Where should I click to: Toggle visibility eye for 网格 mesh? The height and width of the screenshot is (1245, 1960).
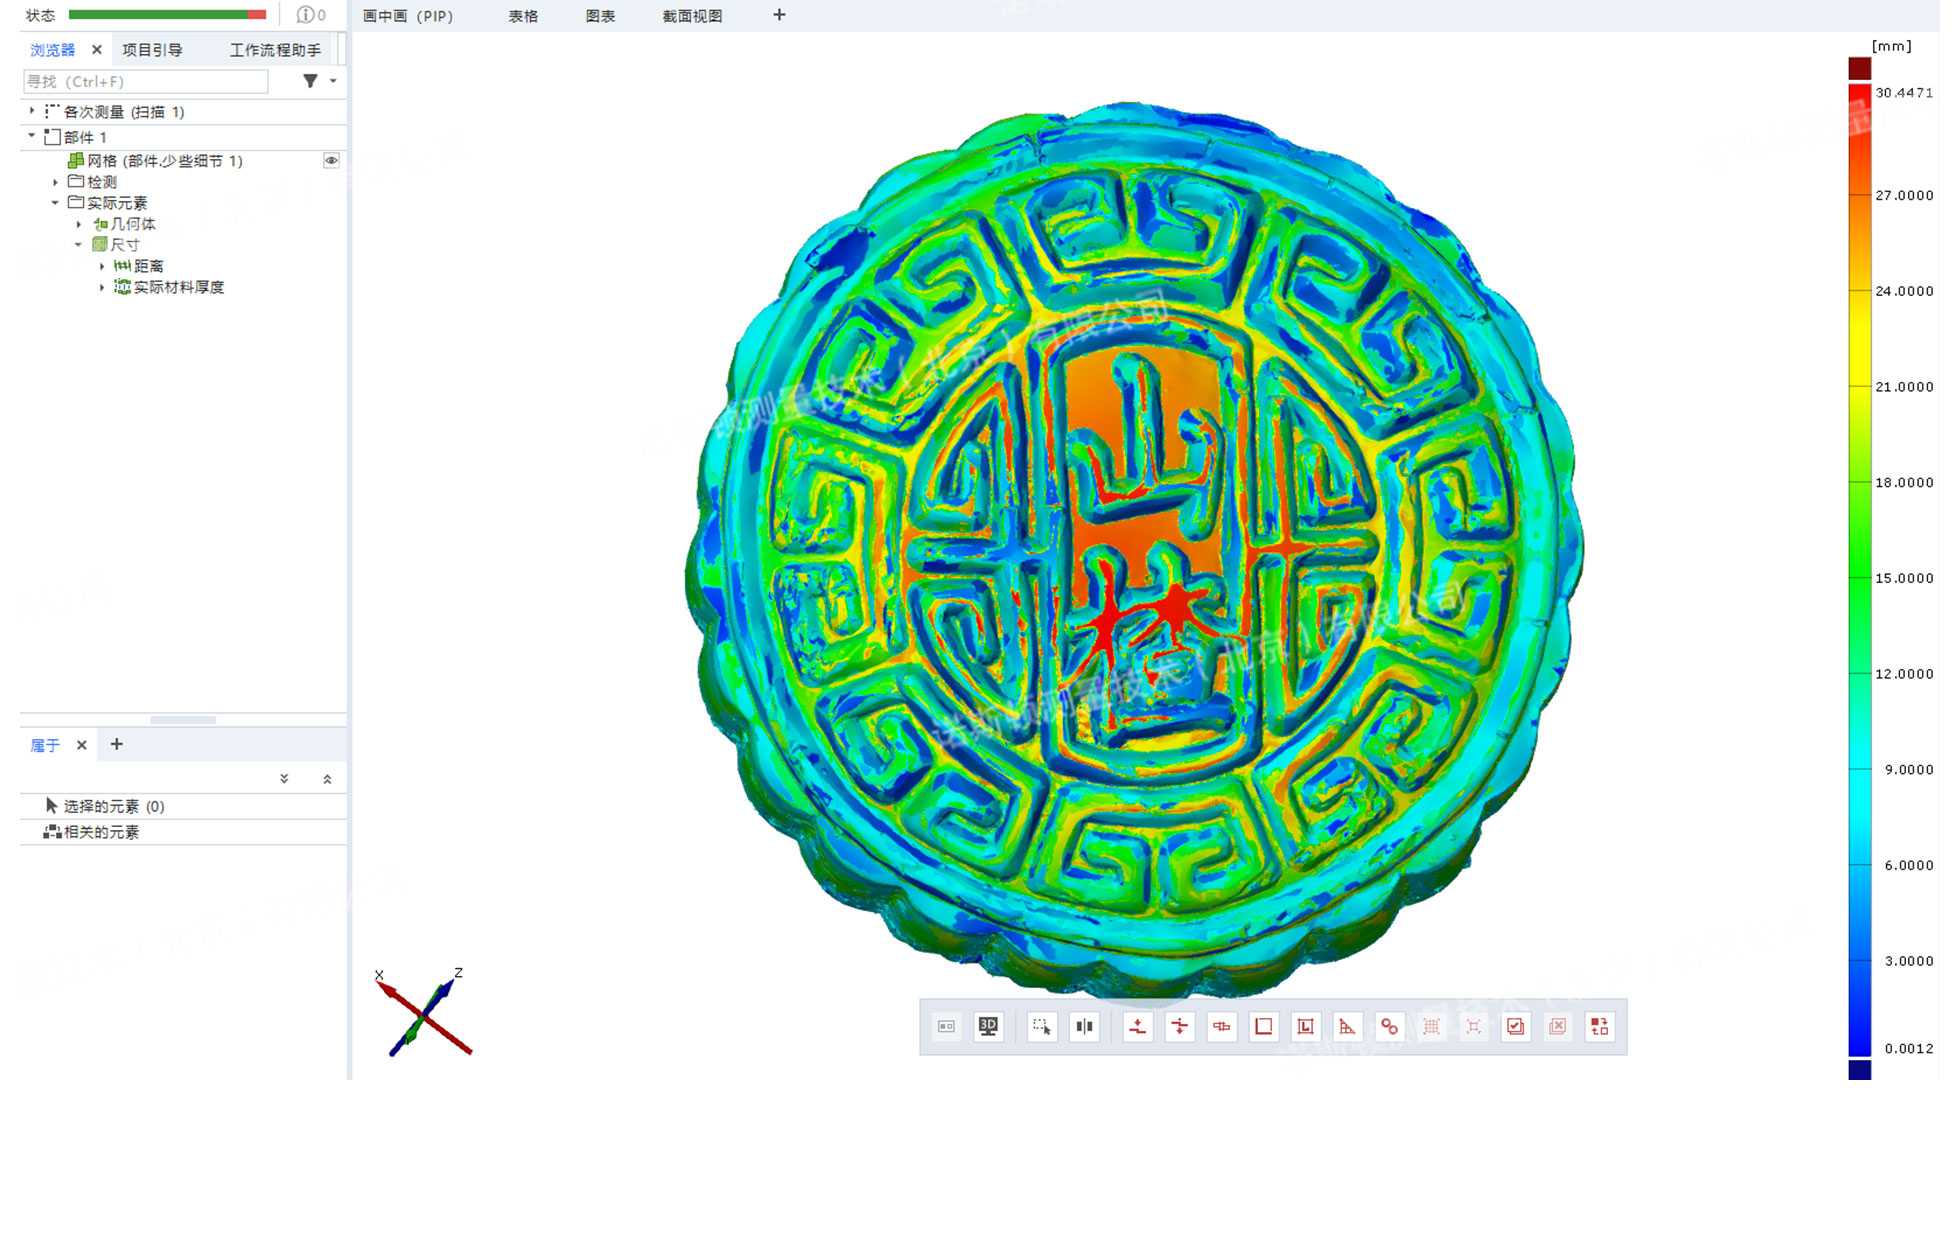pyautogui.click(x=331, y=160)
